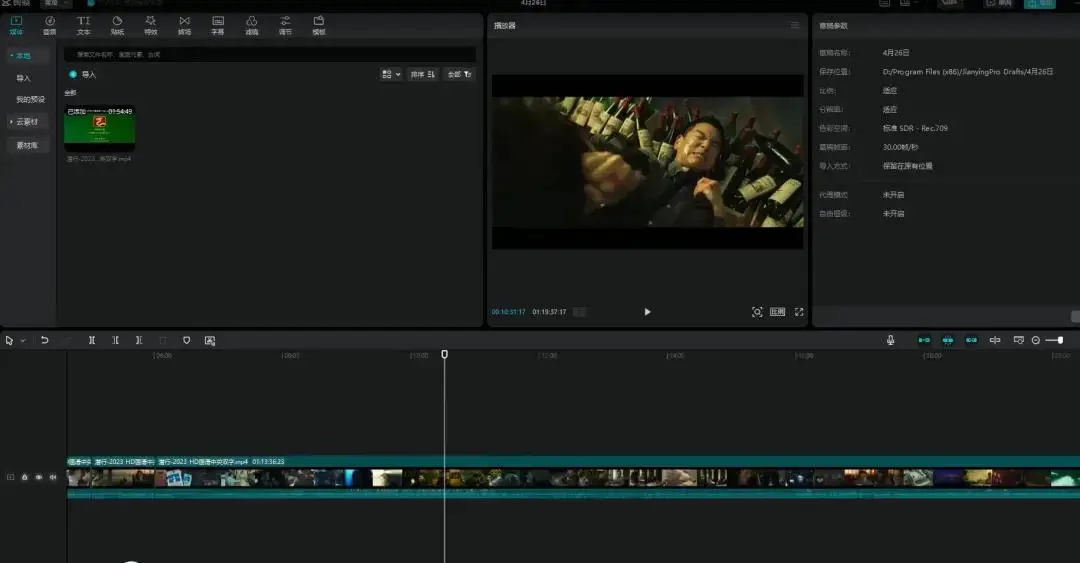This screenshot has width=1080, height=563.
Task: Open the Text (文本) tab
Action: pos(83,25)
